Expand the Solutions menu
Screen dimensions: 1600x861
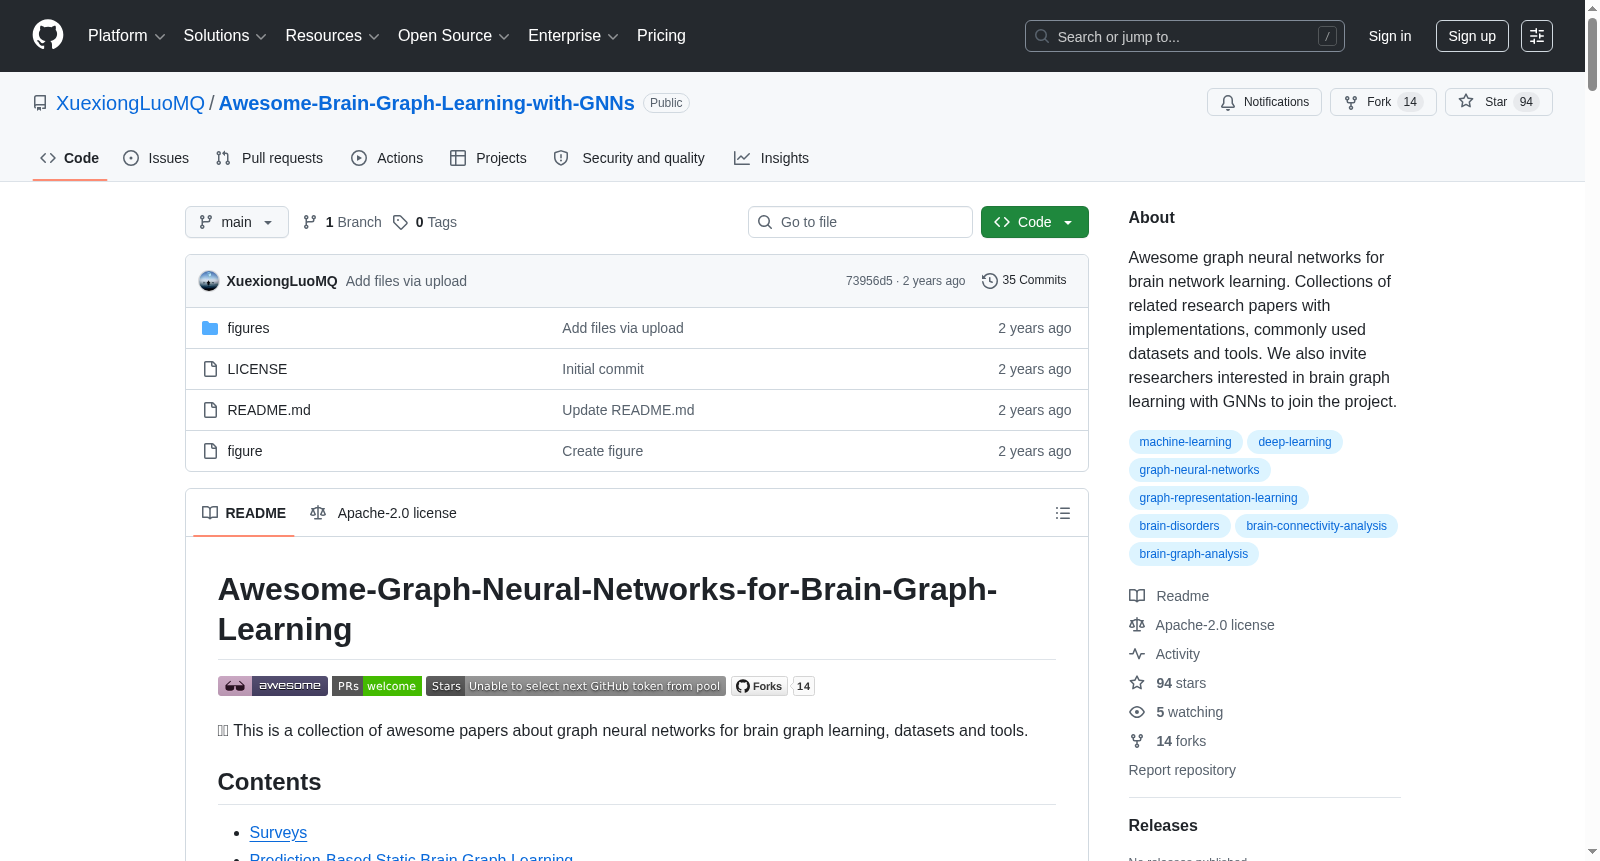(225, 36)
